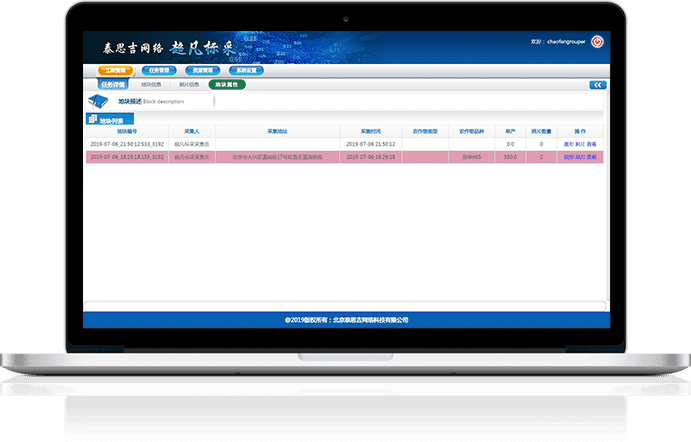Collapse panel with the blue double-arrow button

pyautogui.click(x=598, y=85)
